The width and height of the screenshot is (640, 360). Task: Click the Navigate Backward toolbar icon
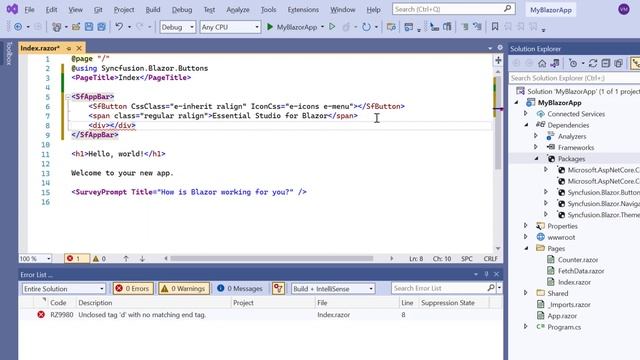point(18,27)
